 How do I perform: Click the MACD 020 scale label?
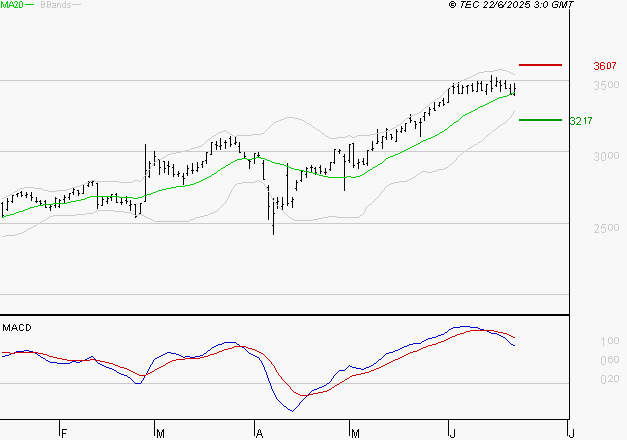[x=610, y=379]
